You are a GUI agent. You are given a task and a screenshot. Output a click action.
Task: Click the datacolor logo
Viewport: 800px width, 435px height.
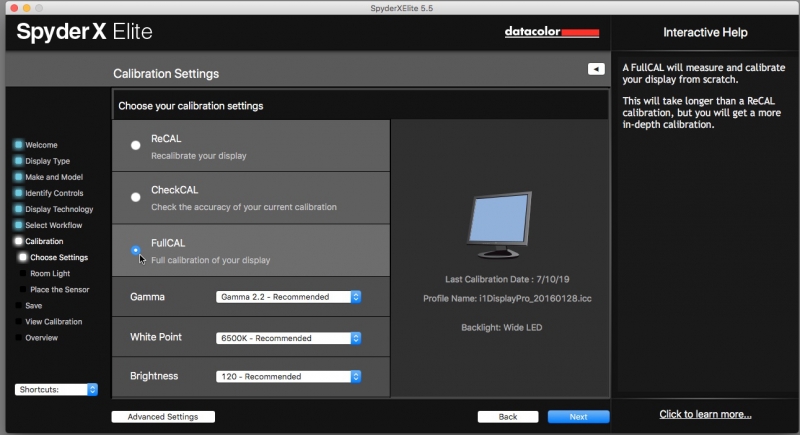552,32
